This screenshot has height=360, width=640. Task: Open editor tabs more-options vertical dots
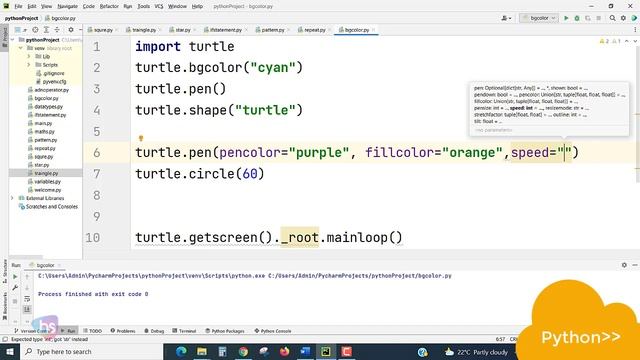point(635,30)
